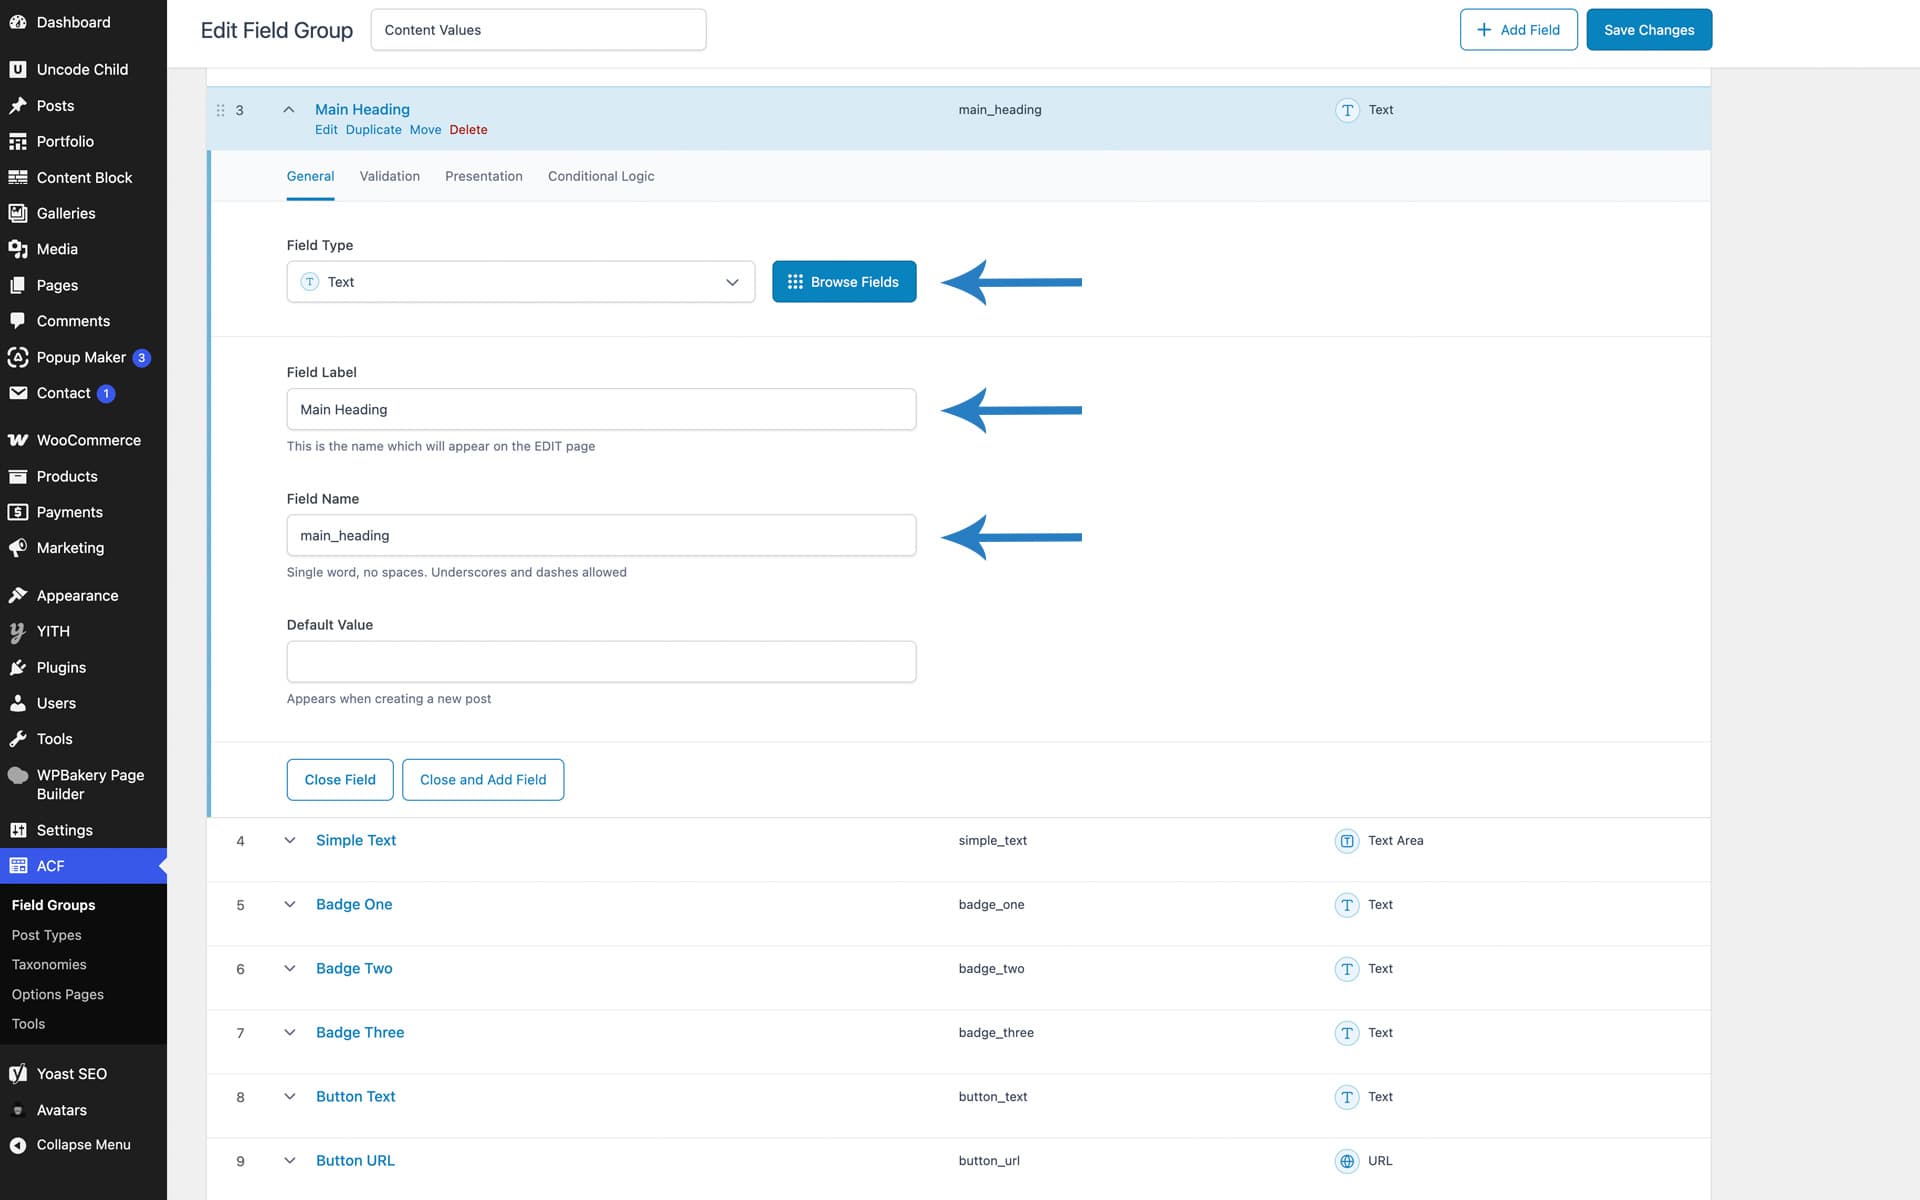Screen dimensions: 1920x1200
Task: Click Delete link under Main Heading
Action: 469,130
